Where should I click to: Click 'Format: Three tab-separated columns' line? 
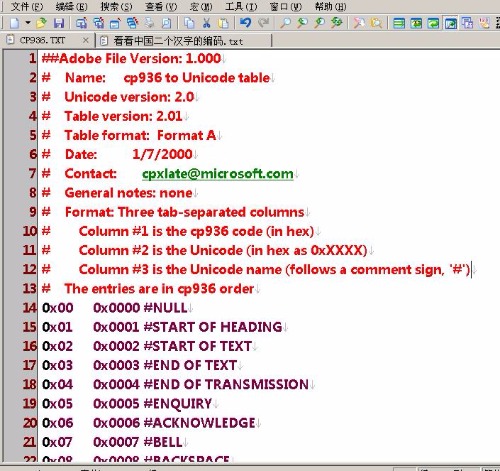185,212
